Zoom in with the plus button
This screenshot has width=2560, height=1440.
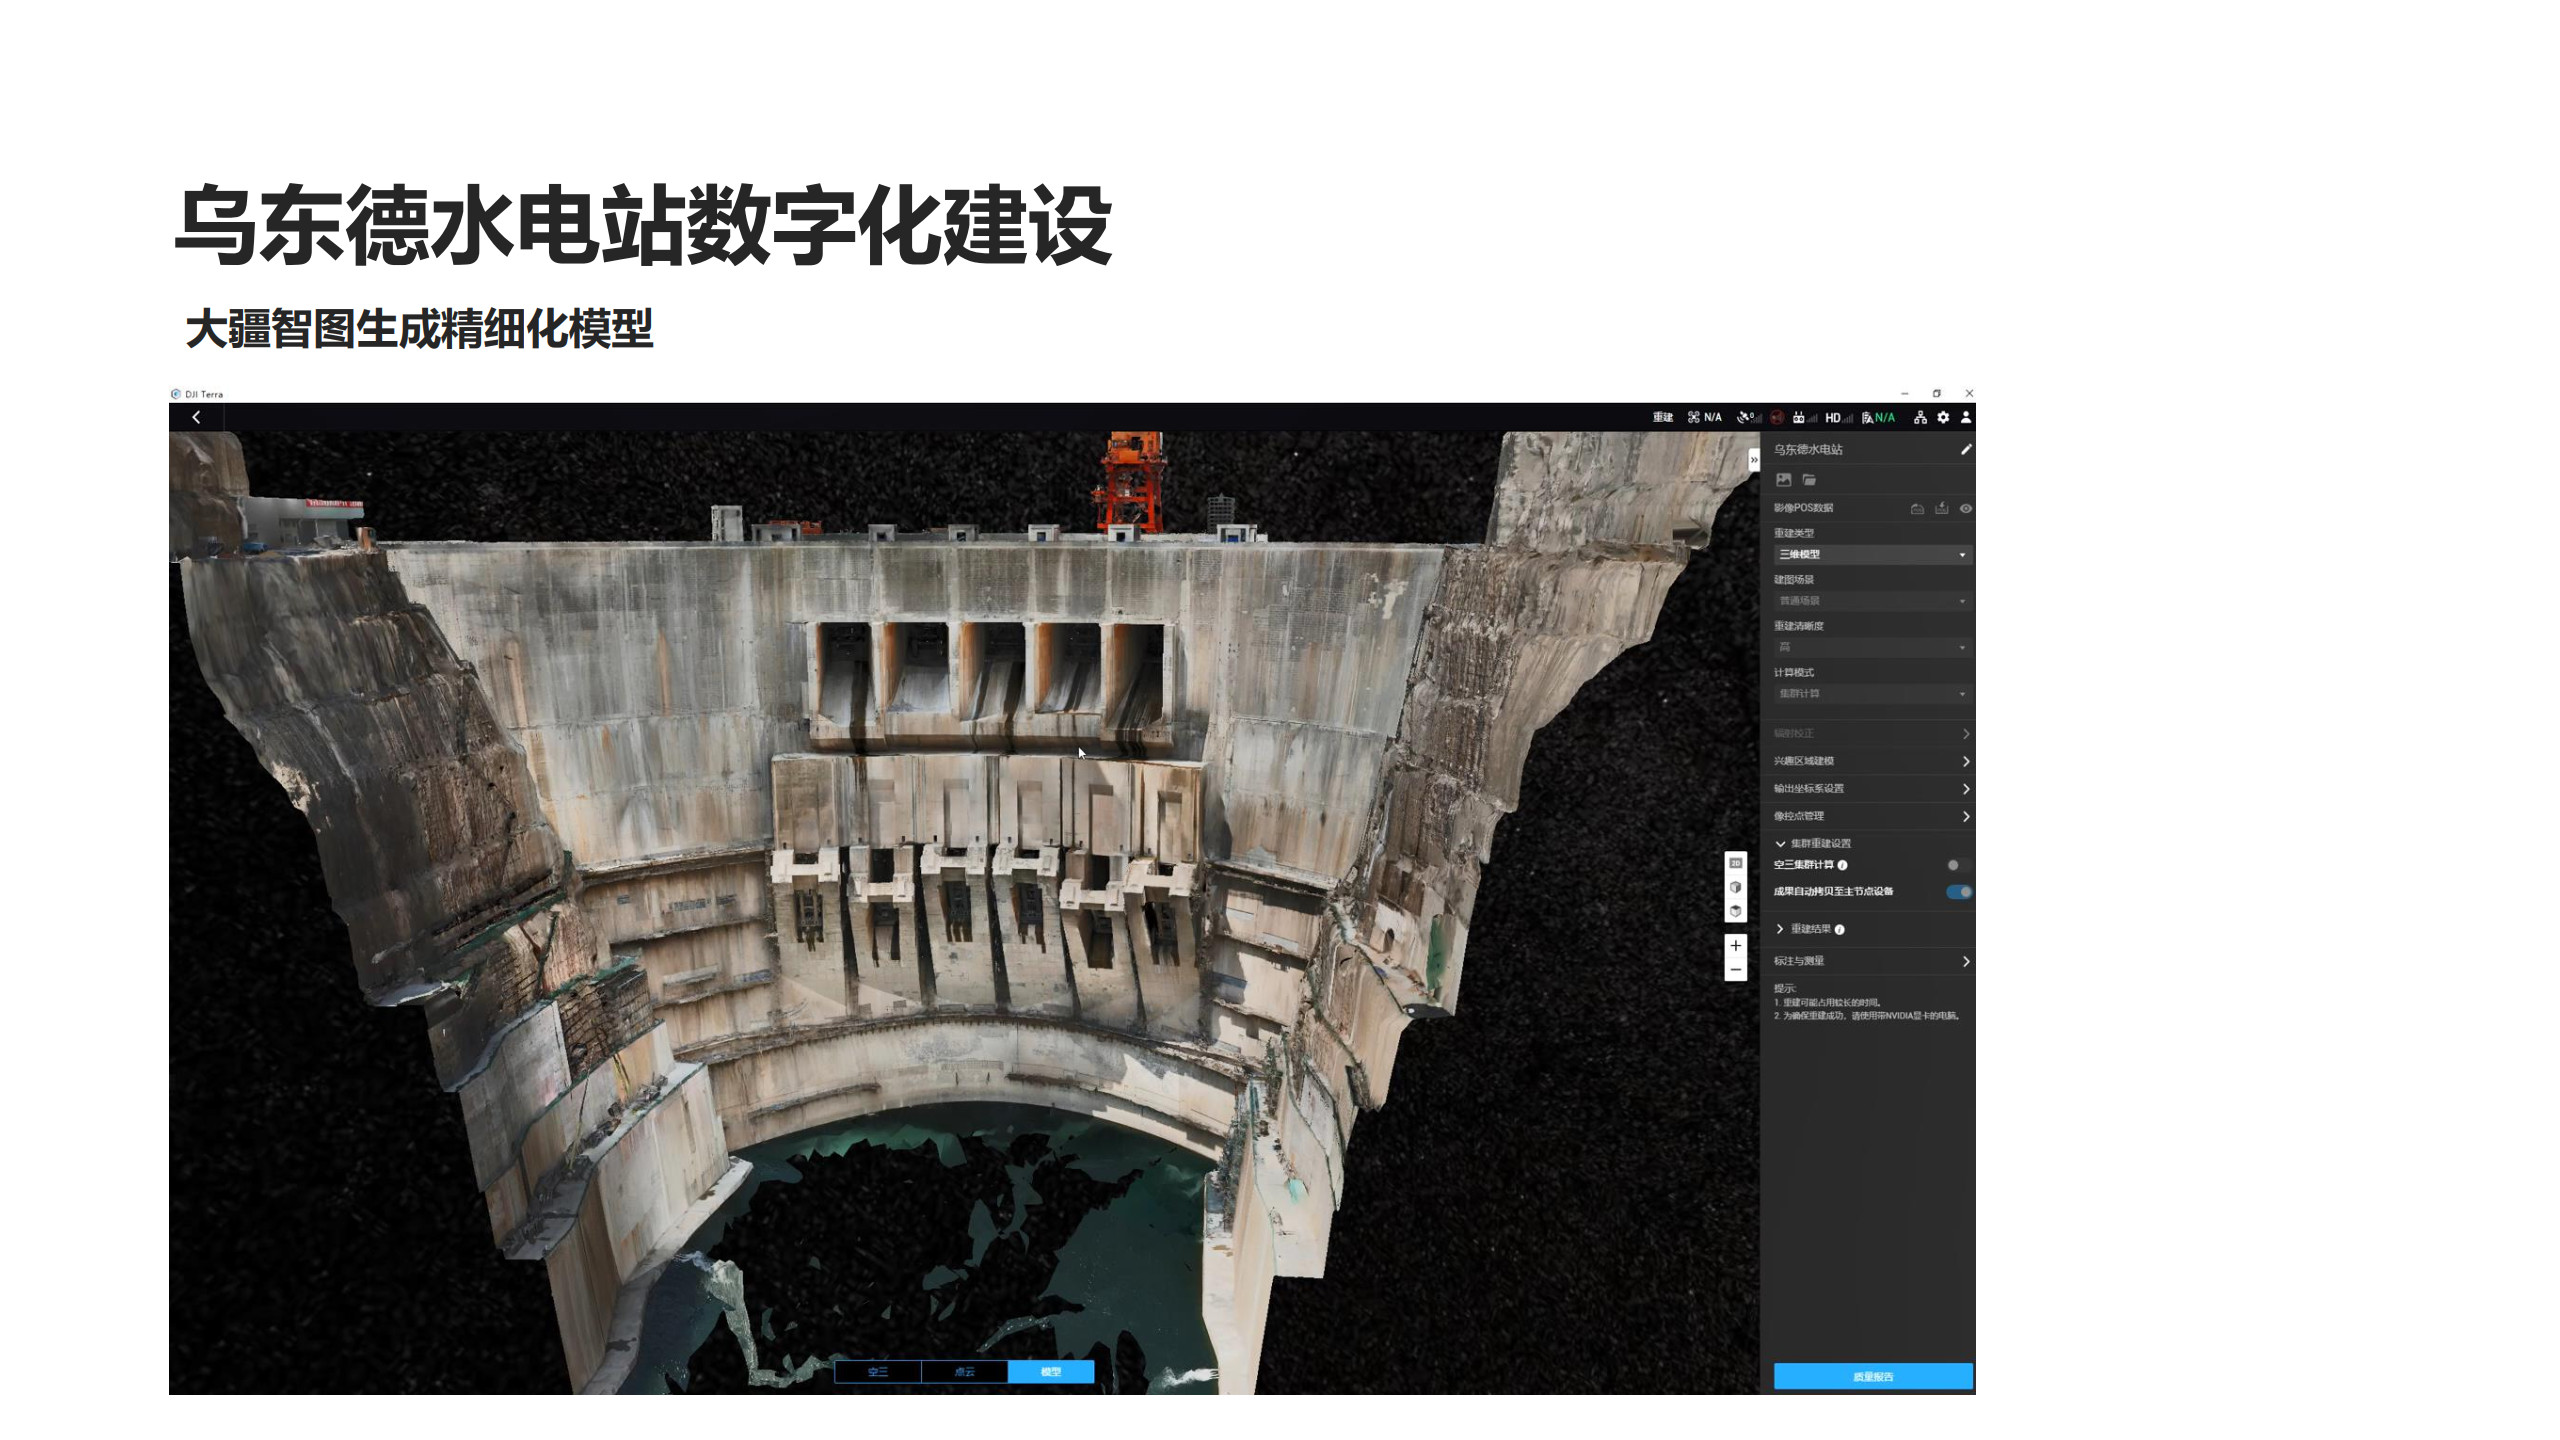point(1736,946)
